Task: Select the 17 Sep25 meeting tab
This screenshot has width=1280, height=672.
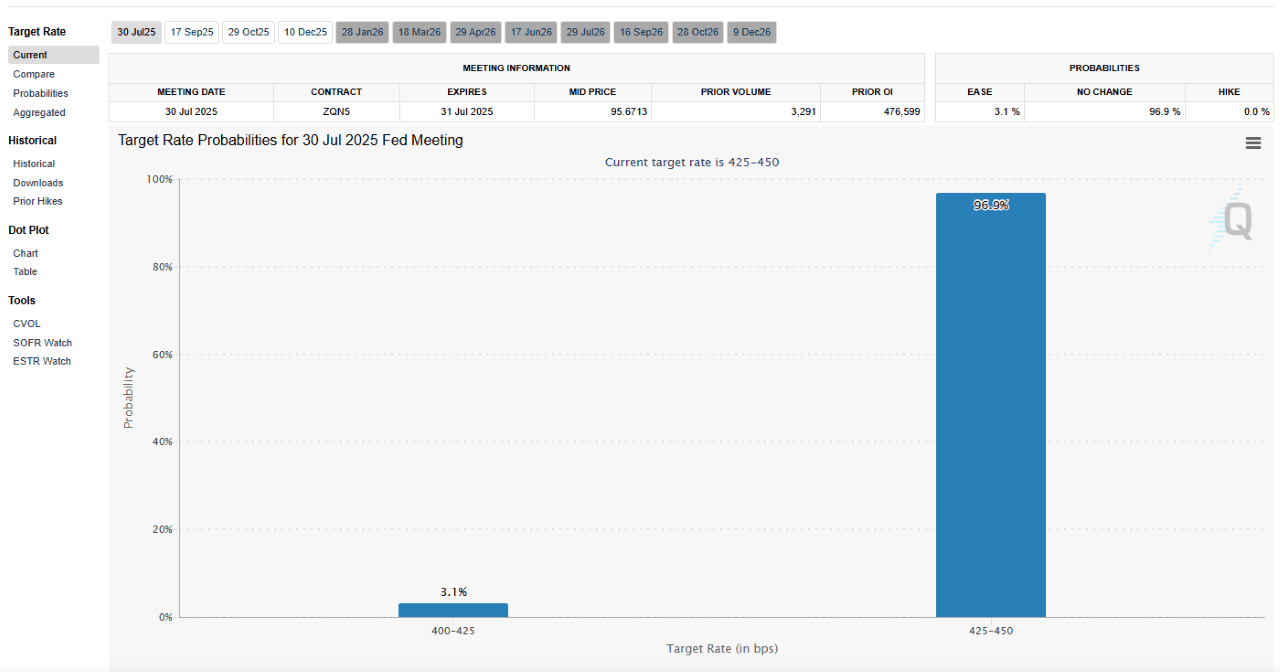Action: click(191, 32)
